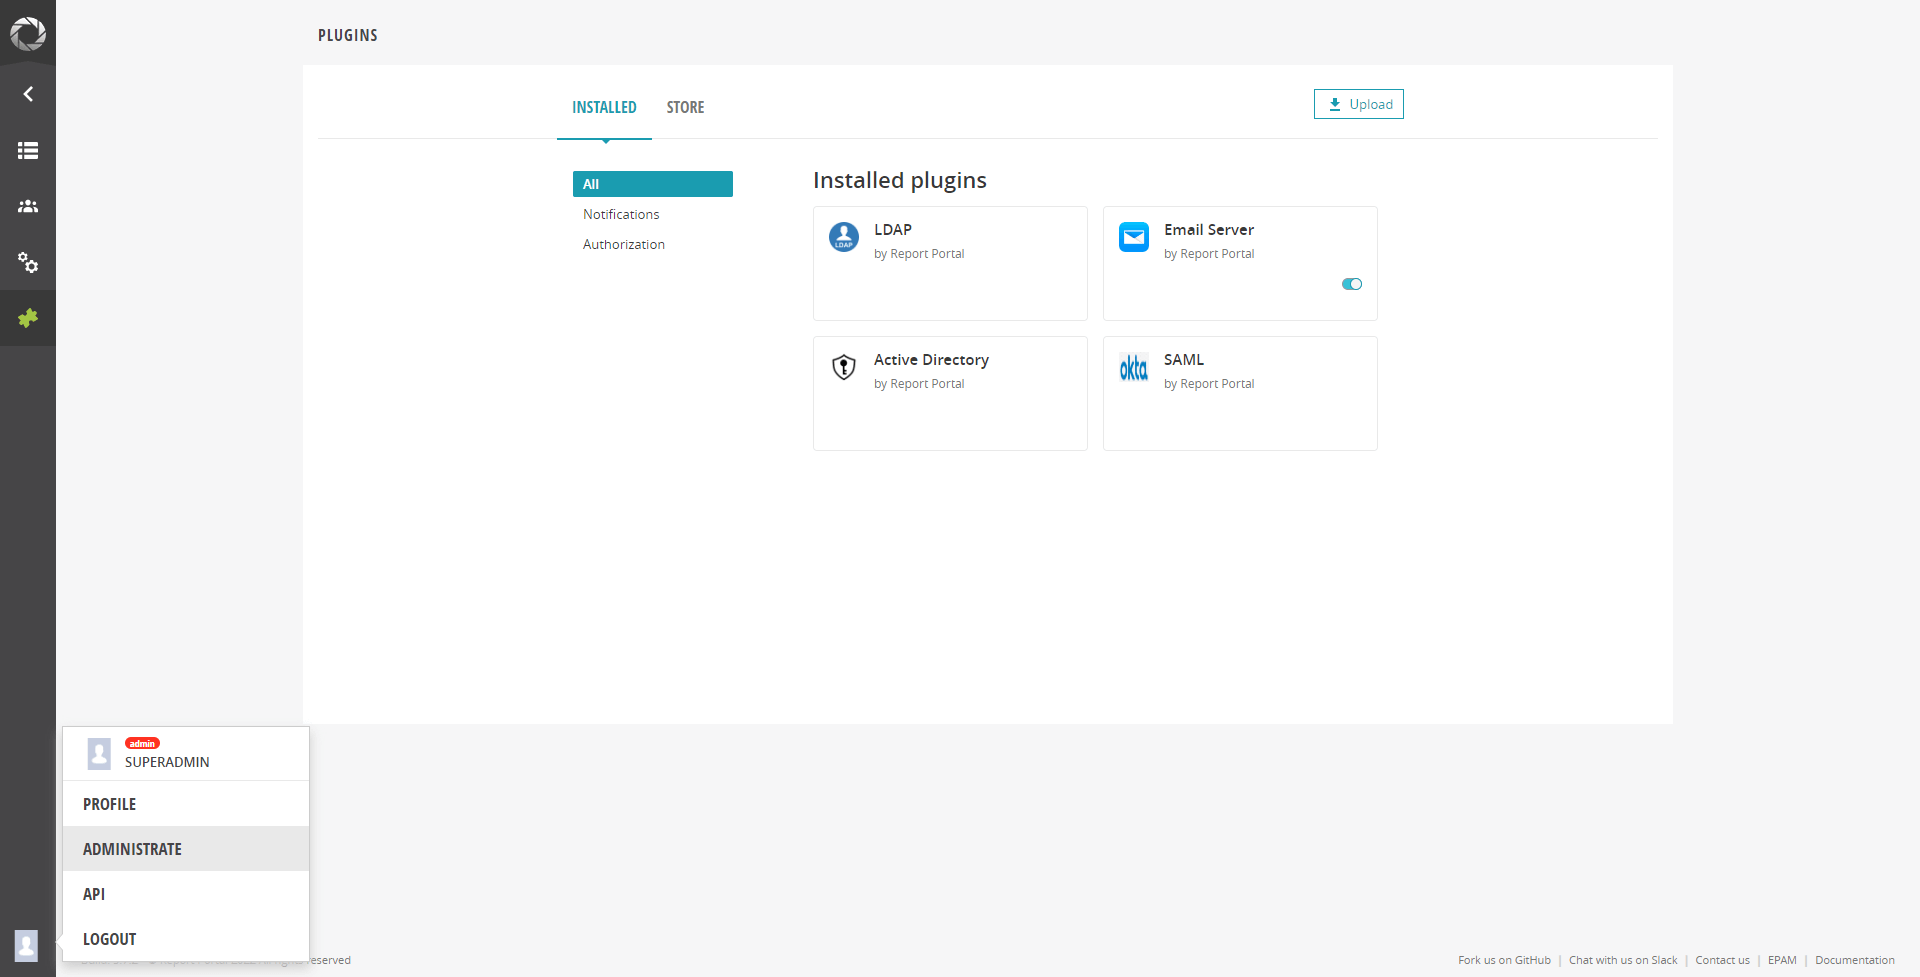Screen dimensions: 1920x977
Task: Filter plugins by Notifications category
Action: (620, 214)
